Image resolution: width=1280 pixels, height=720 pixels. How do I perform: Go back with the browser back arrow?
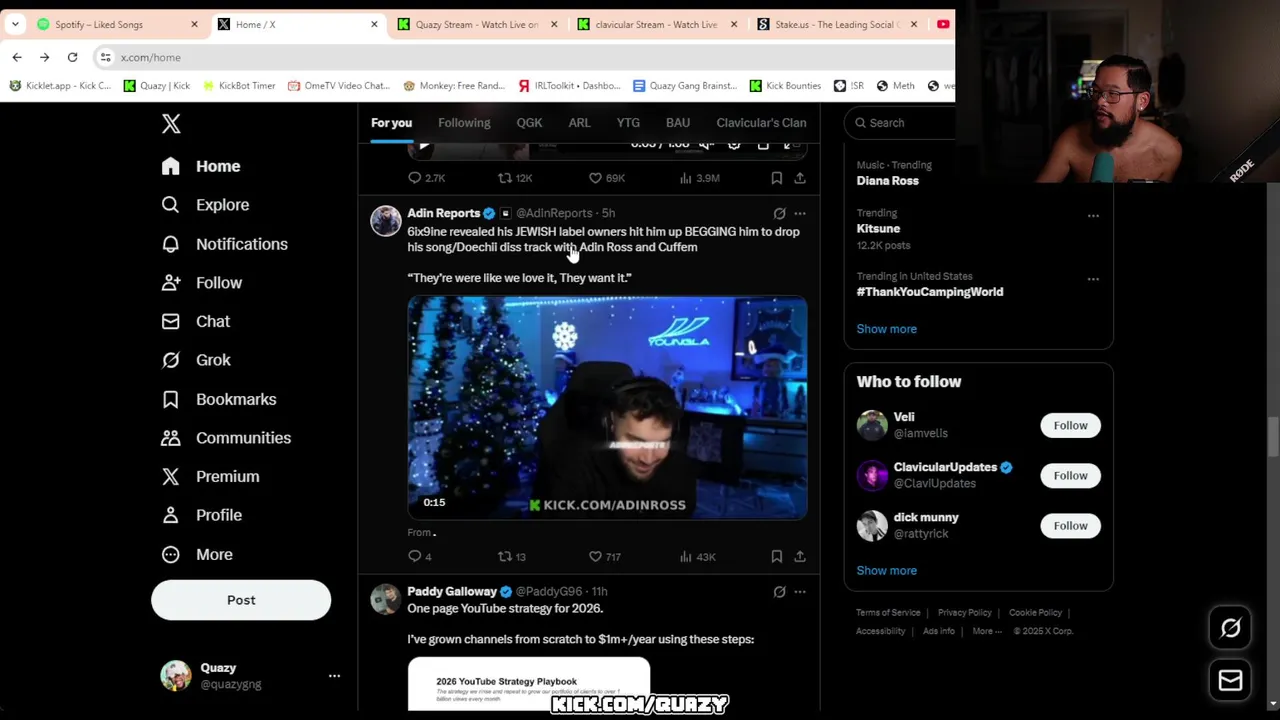[17, 58]
